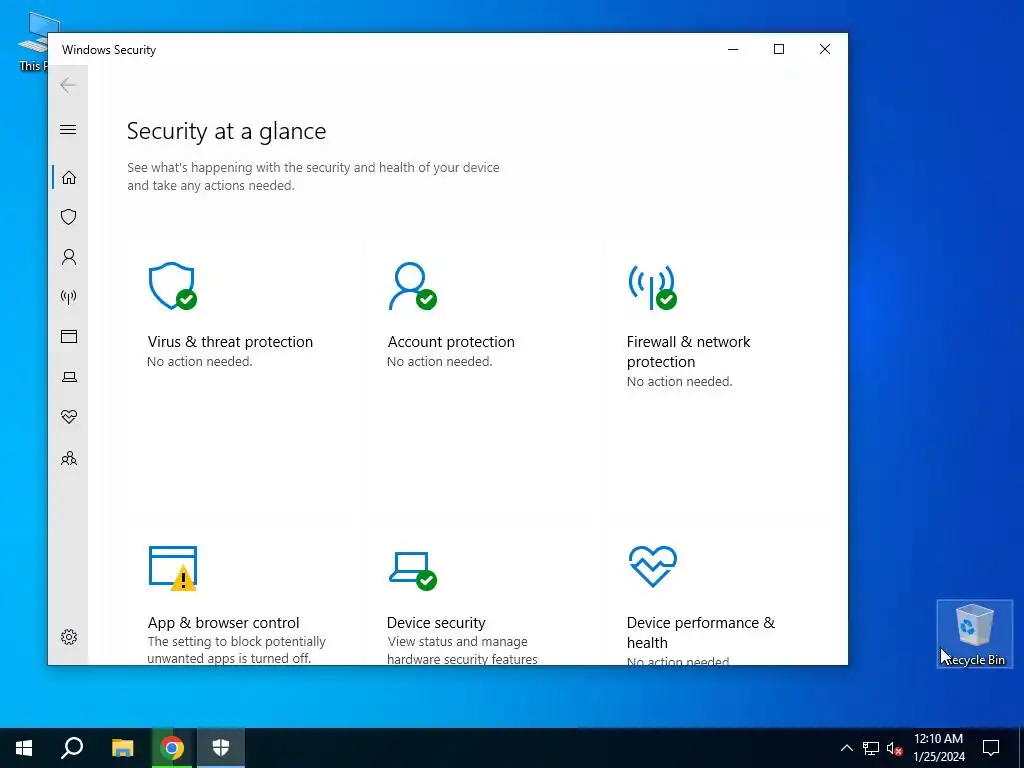Image resolution: width=1024 pixels, height=768 pixels.
Task: Click the muted volume tray icon
Action: 894,748
